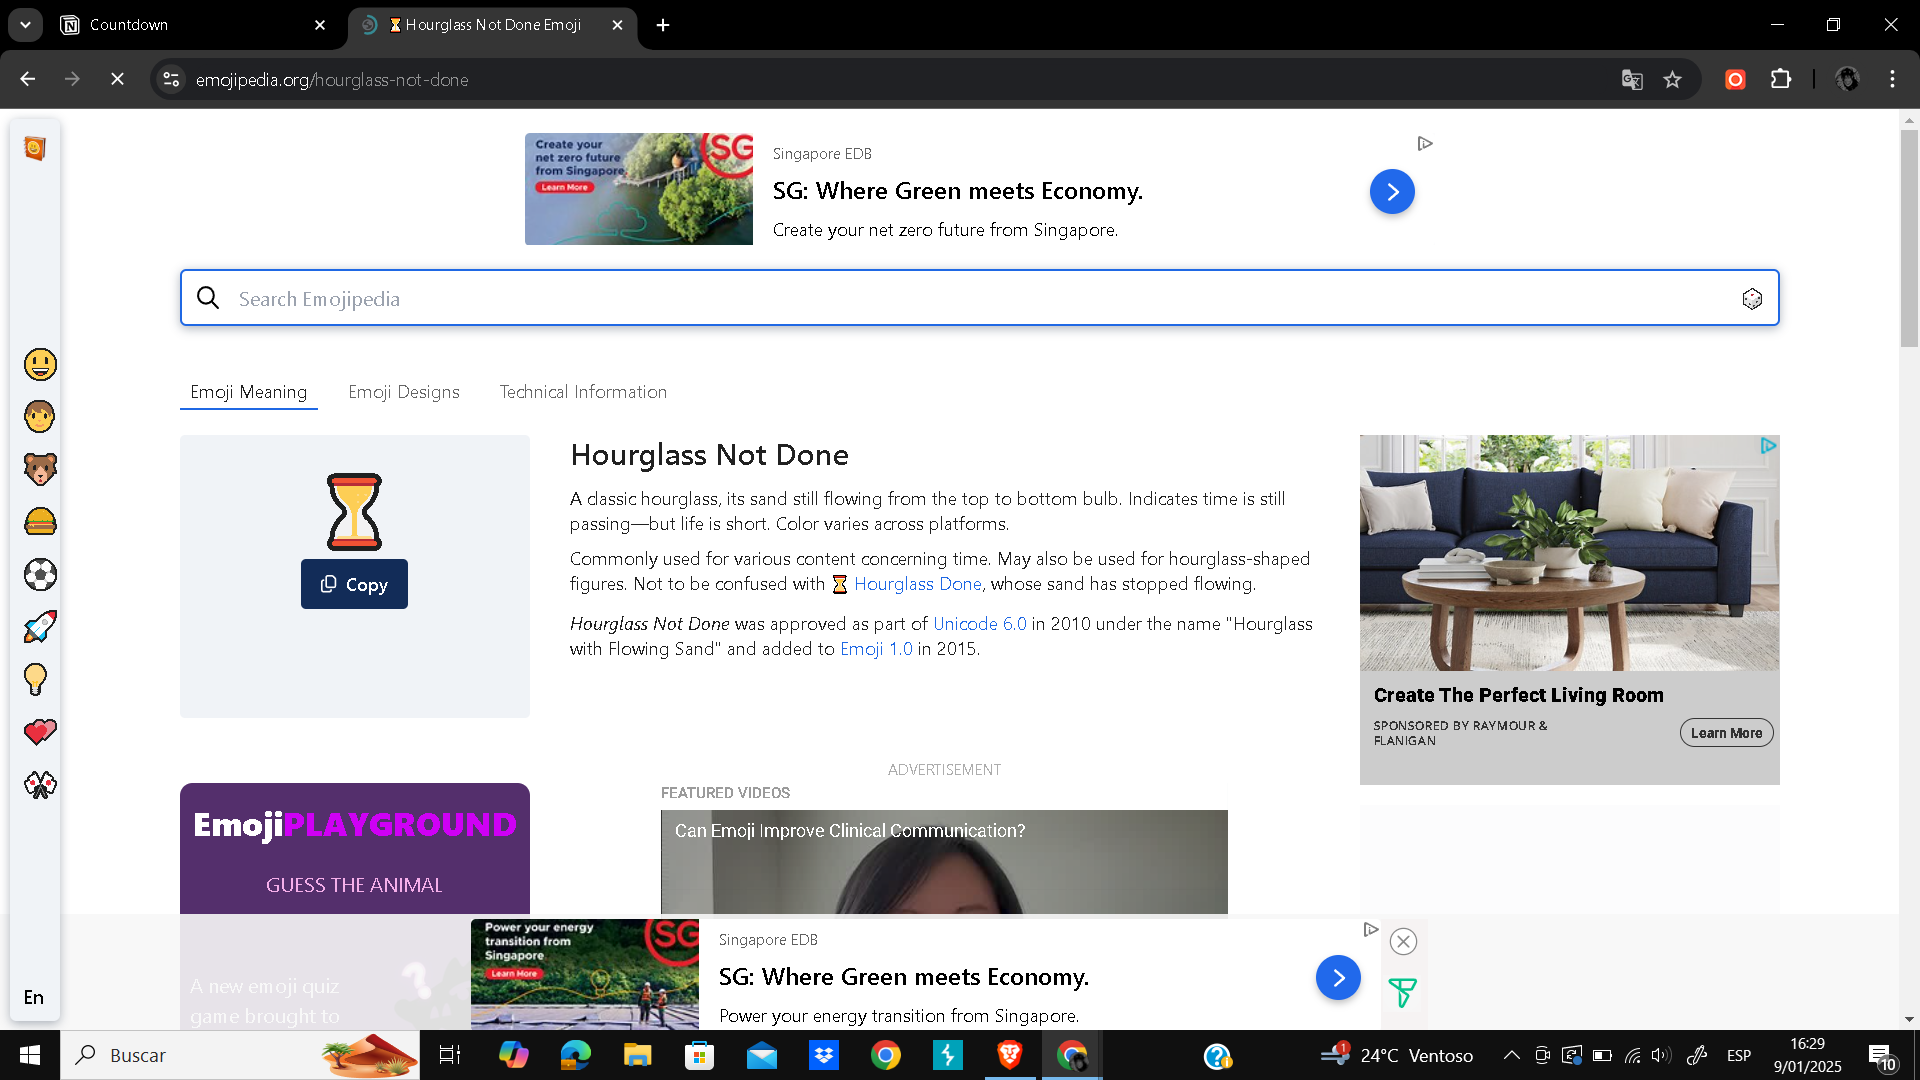Launch Microsoft Edge from taskbar
This screenshot has height=1080, width=1920.
click(576, 1055)
